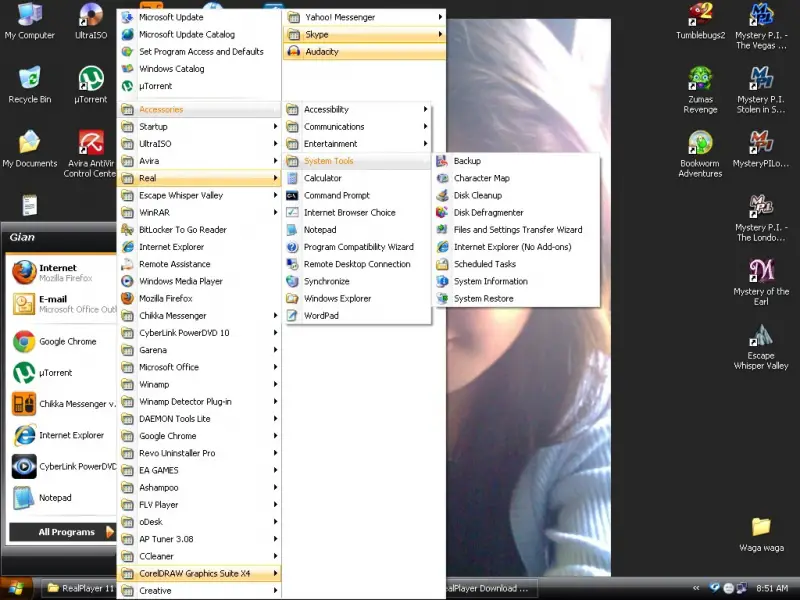The height and width of the screenshot is (600, 800).
Task: Expand Yahoo! Messenger folder
Action: [364, 17]
